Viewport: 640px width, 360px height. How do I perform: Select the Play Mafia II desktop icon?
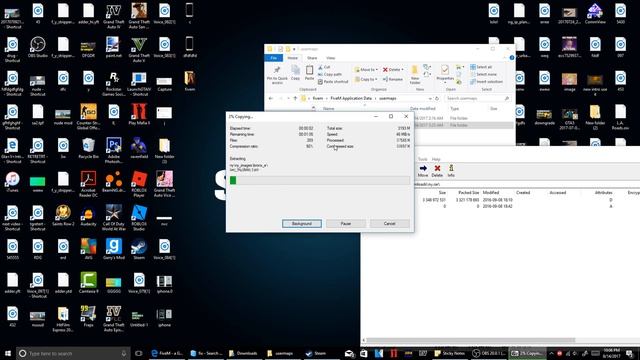[139, 115]
